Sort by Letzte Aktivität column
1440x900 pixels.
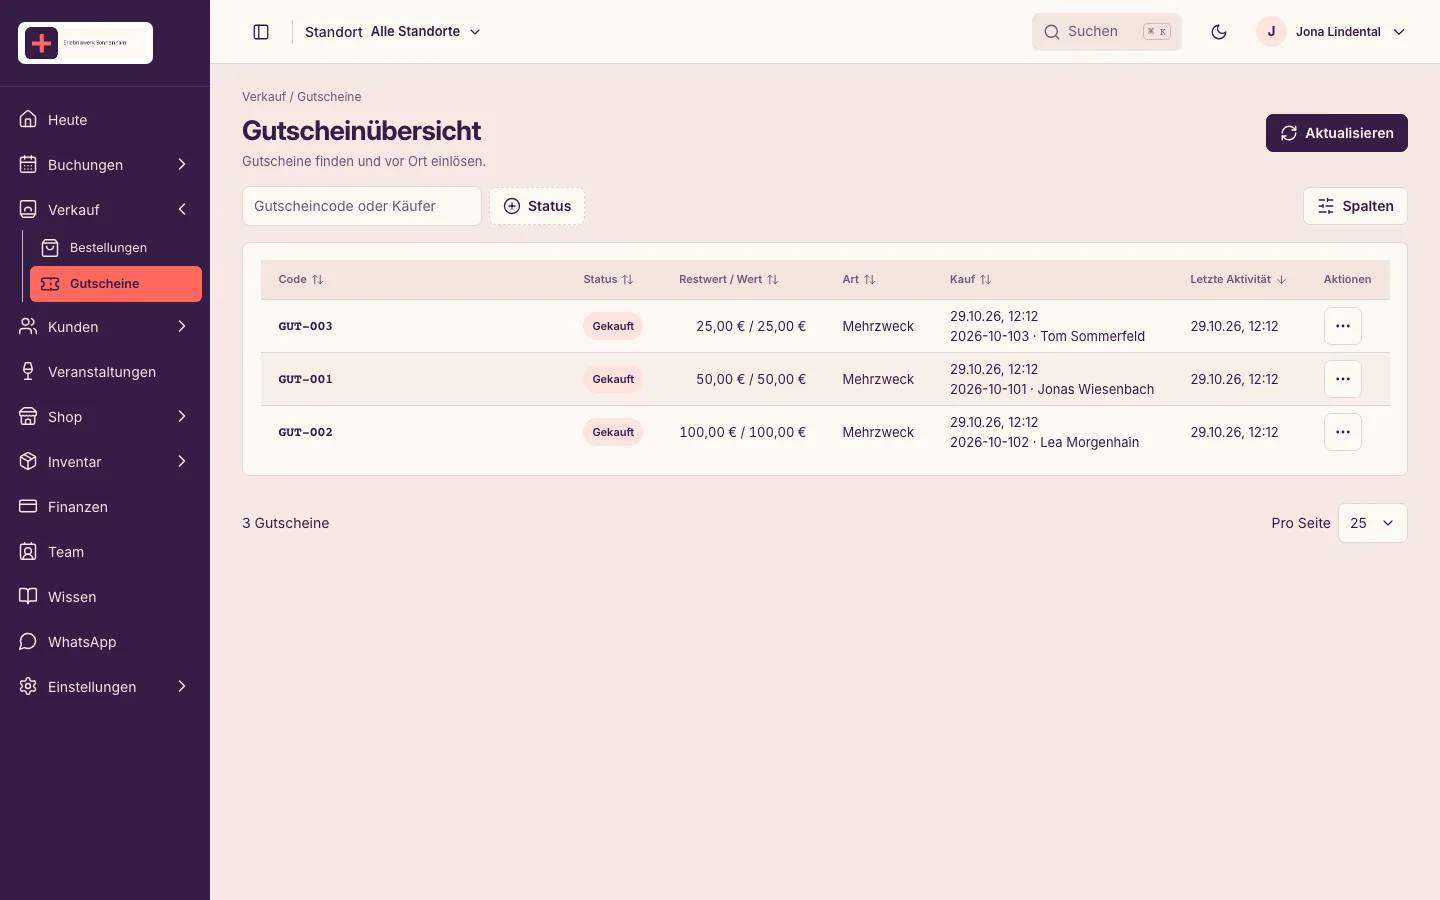pos(1238,280)
